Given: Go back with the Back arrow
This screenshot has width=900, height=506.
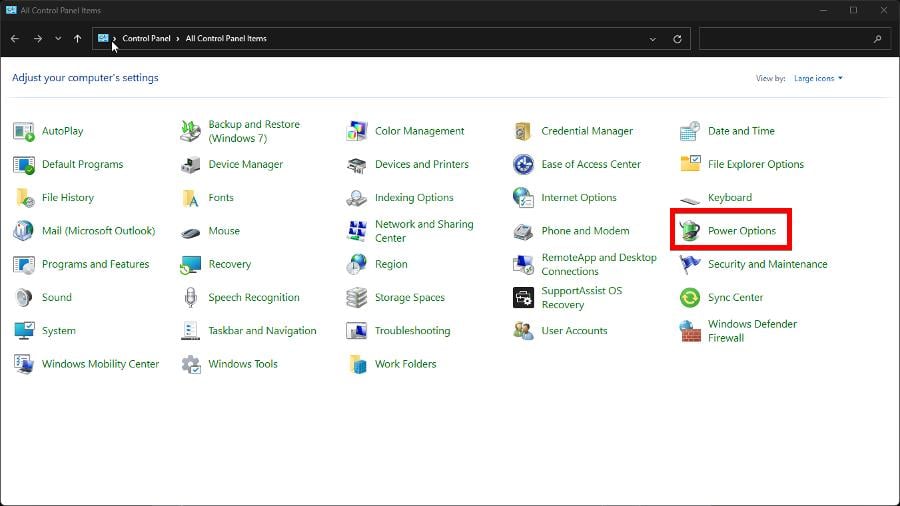Looking at the screenshot, I should pos(15,38).
